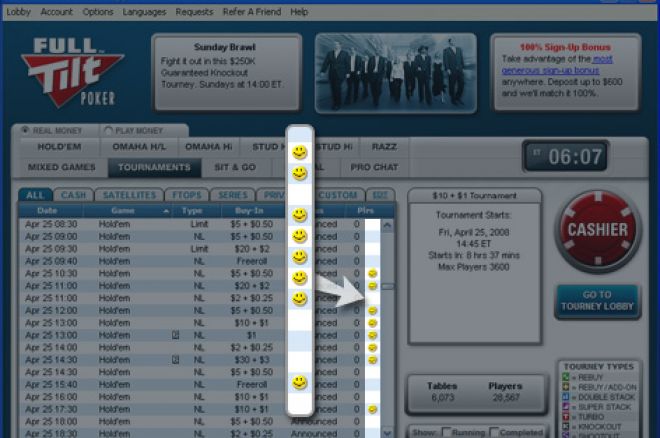Open the Help menu

pyautogui.click(x=299, y=12)
